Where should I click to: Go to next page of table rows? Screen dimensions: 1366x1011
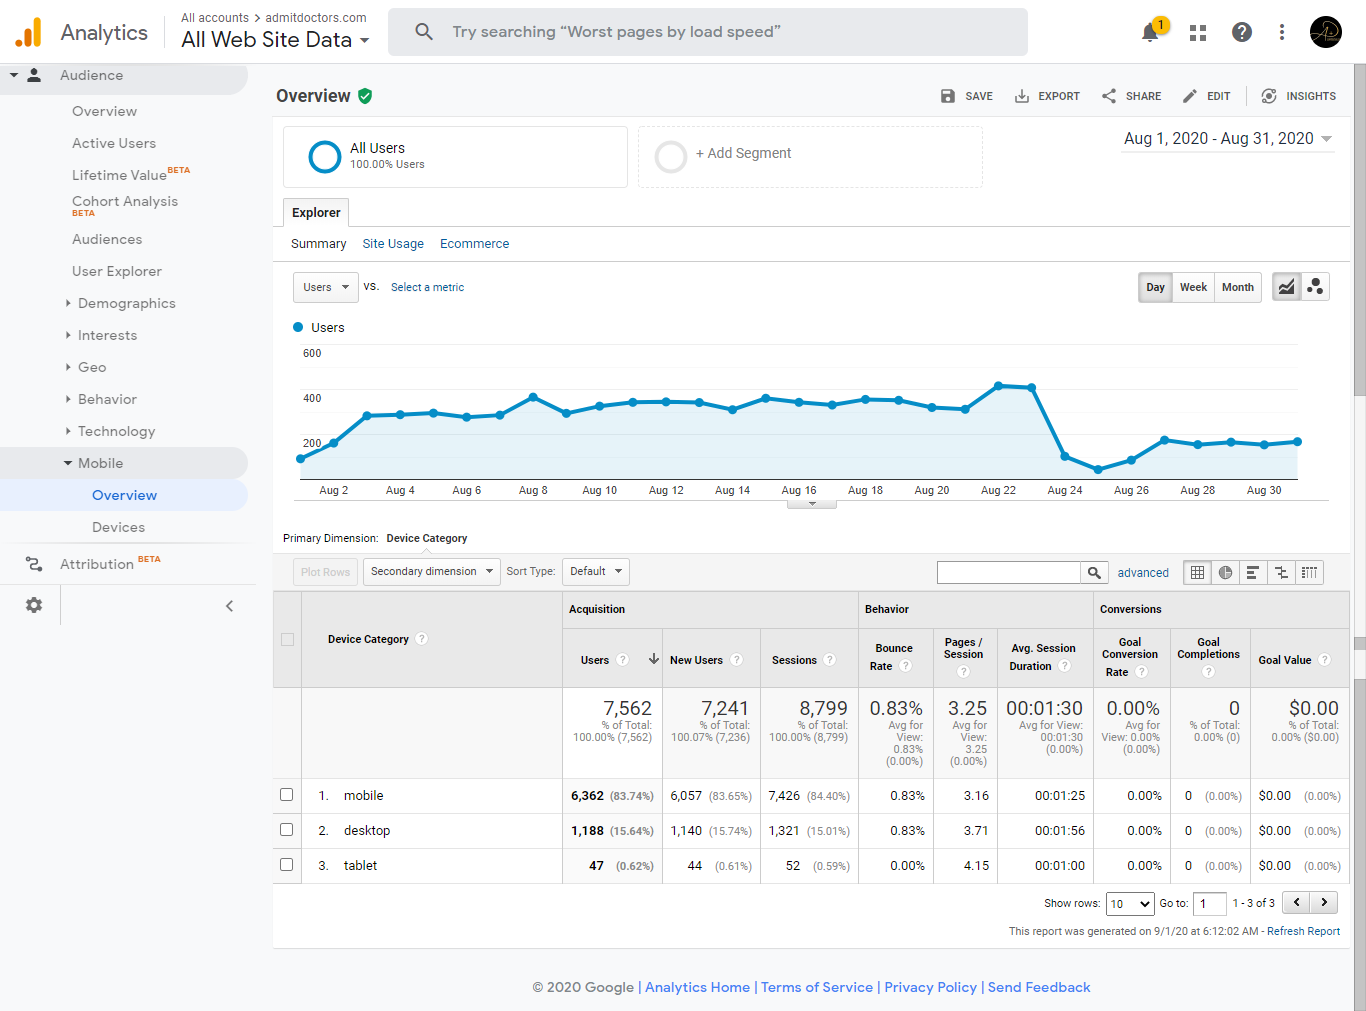pyautogui.click(x=1324, y=902)
